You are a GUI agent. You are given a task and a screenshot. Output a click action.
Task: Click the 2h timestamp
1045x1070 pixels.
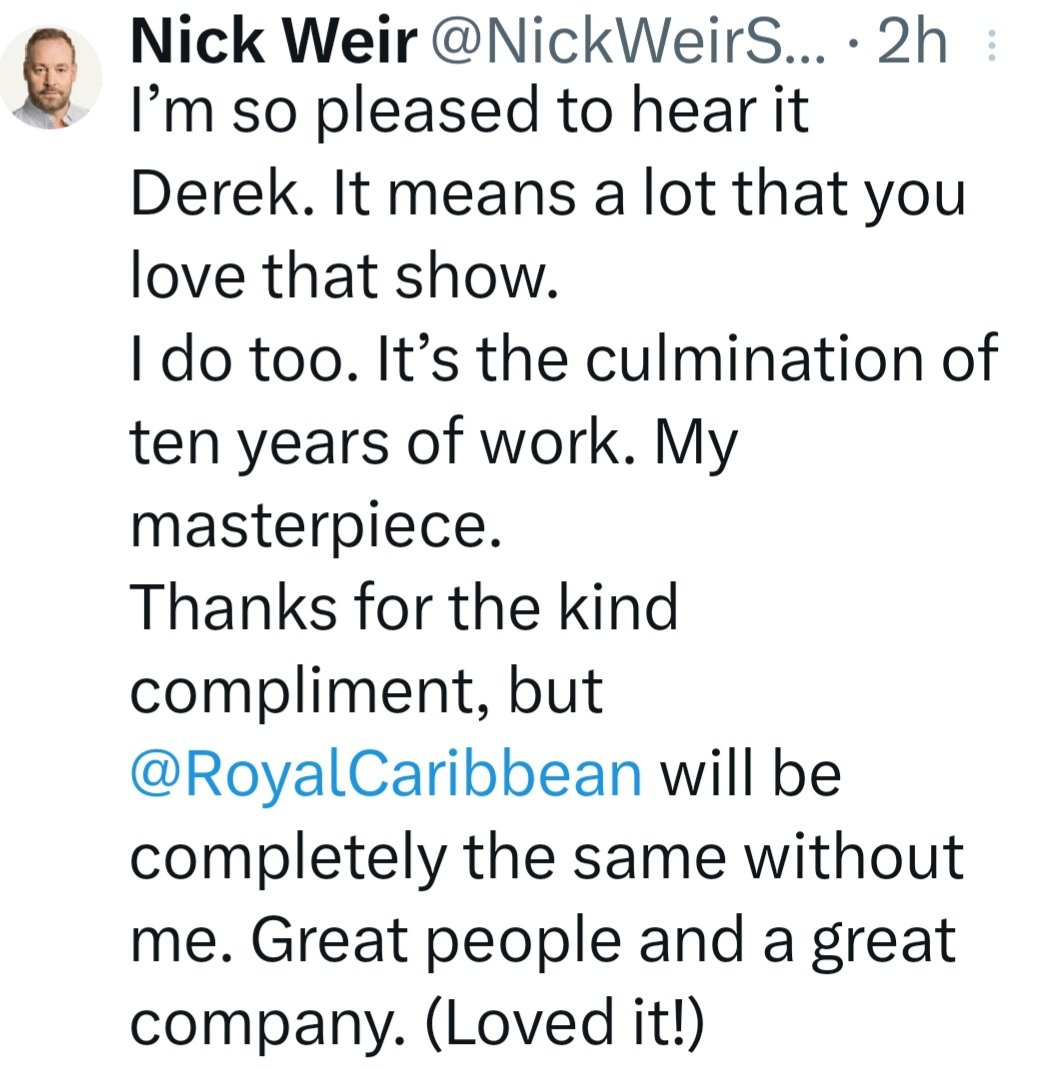[912, 43]
